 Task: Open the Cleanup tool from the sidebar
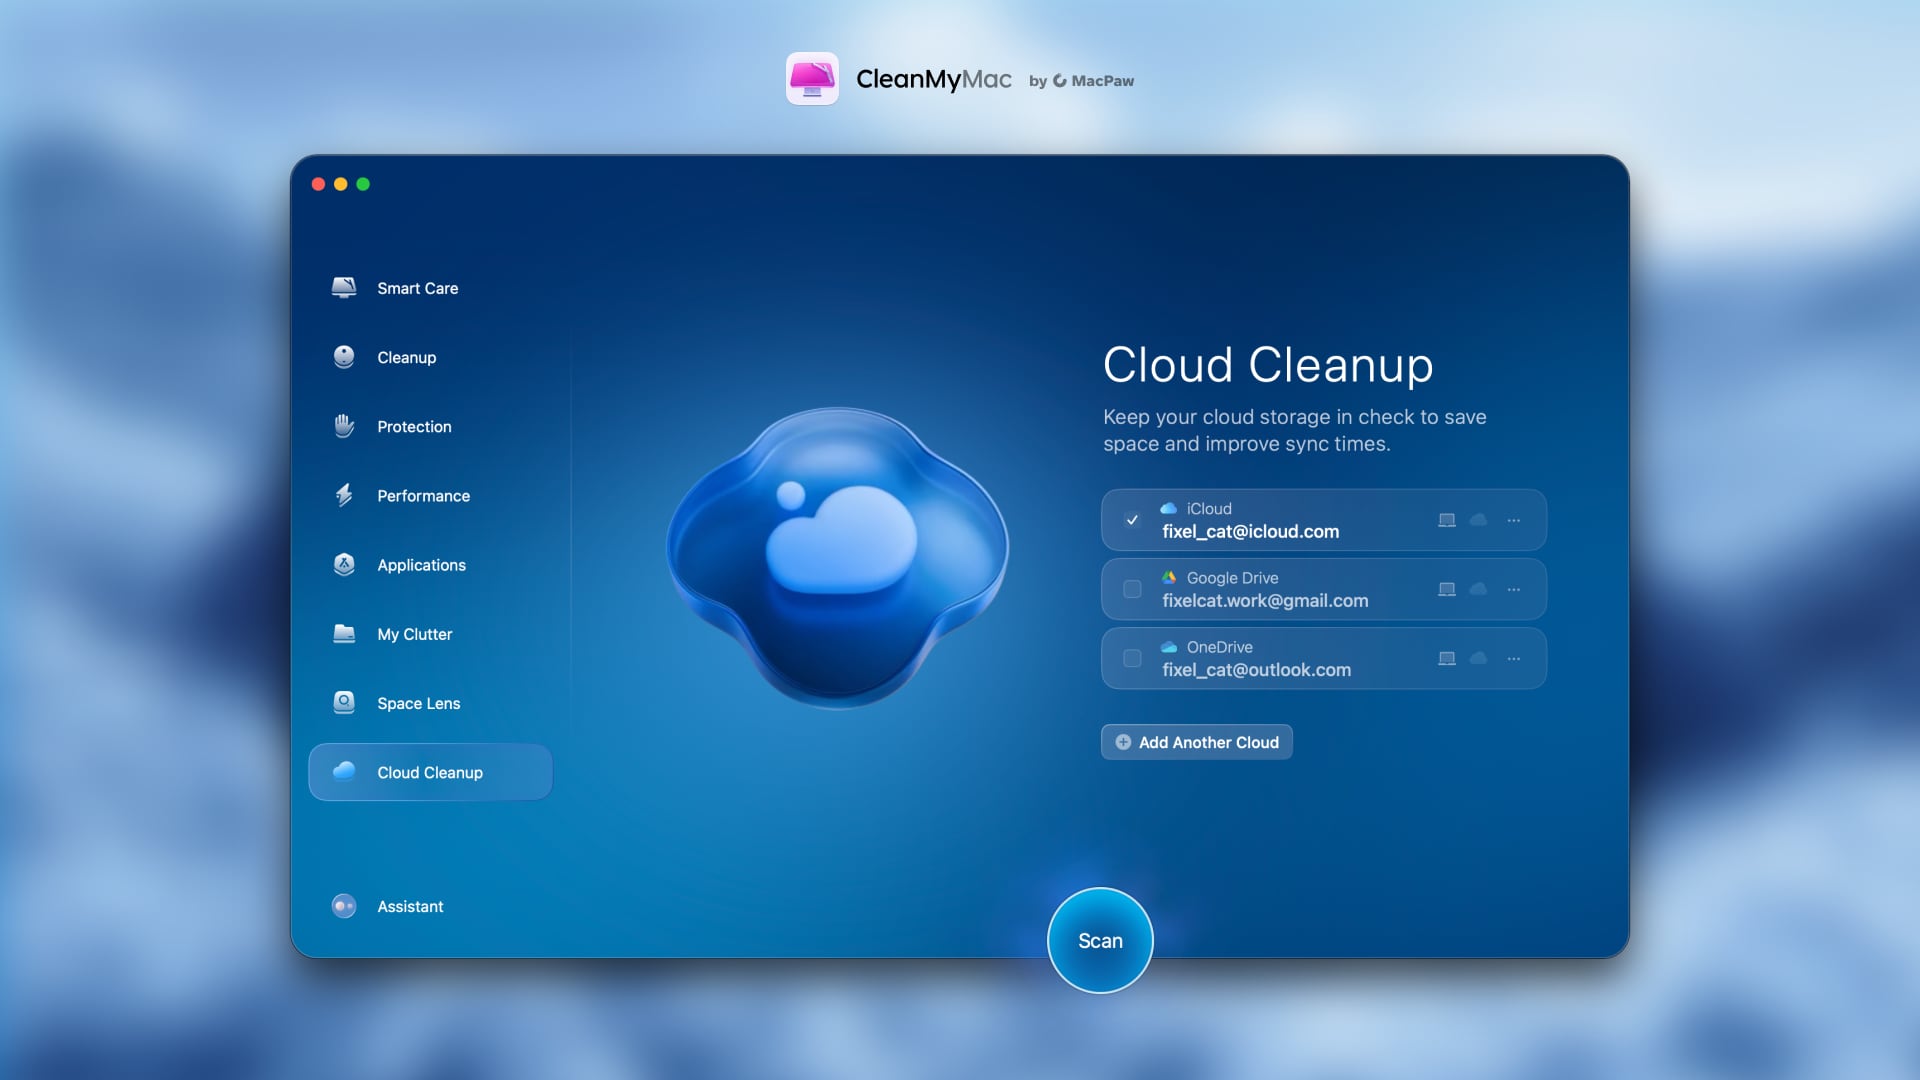pos(344,357)
